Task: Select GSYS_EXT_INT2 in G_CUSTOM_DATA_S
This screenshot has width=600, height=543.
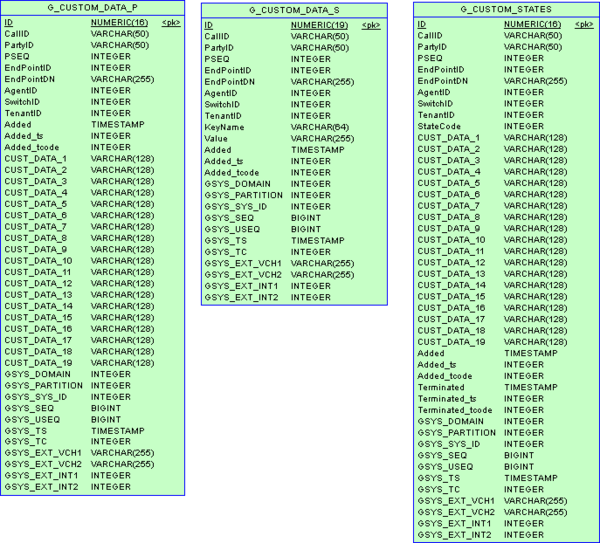Action: pyautogui.click(x=241, y=298)
